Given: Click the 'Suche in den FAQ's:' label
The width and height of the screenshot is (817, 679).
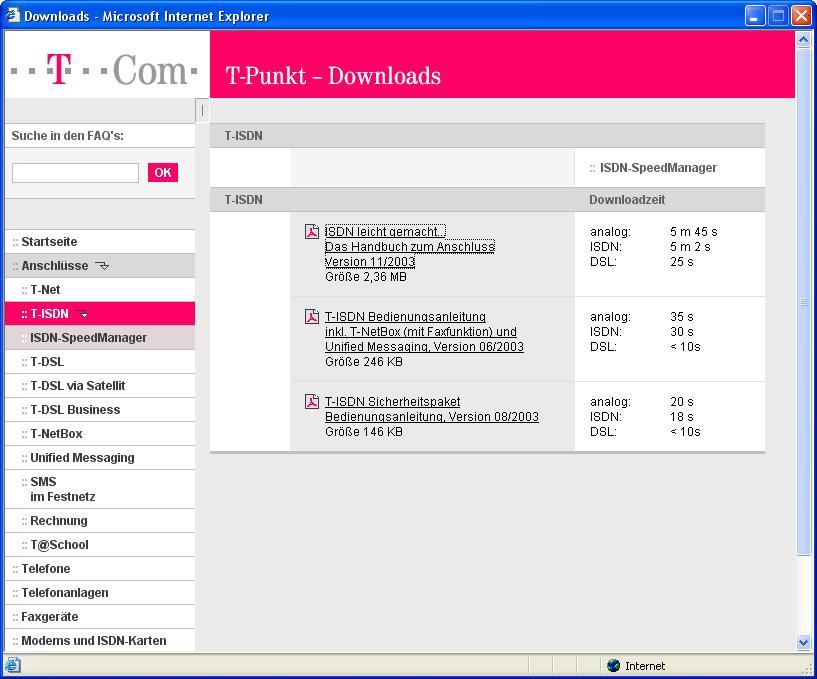Looking at the screenshot, I should coord(68,135).
